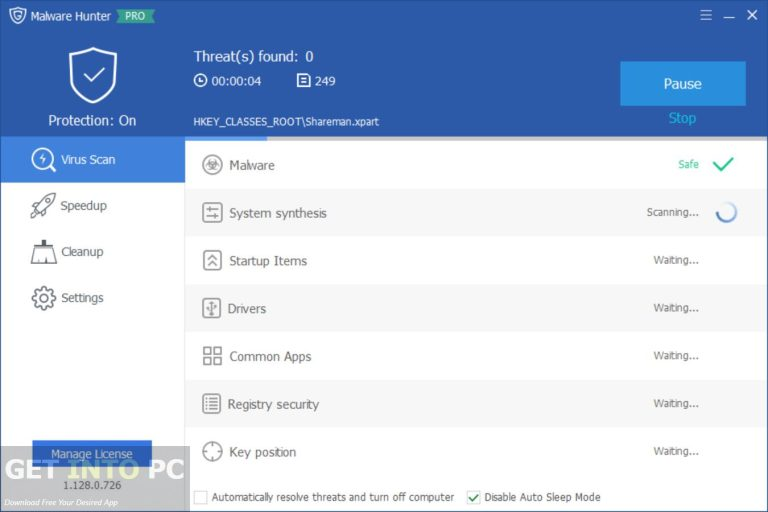Click 'Waiting...' status on Drivers row
The width and height of the screenshot is (768, 512).
676,308
